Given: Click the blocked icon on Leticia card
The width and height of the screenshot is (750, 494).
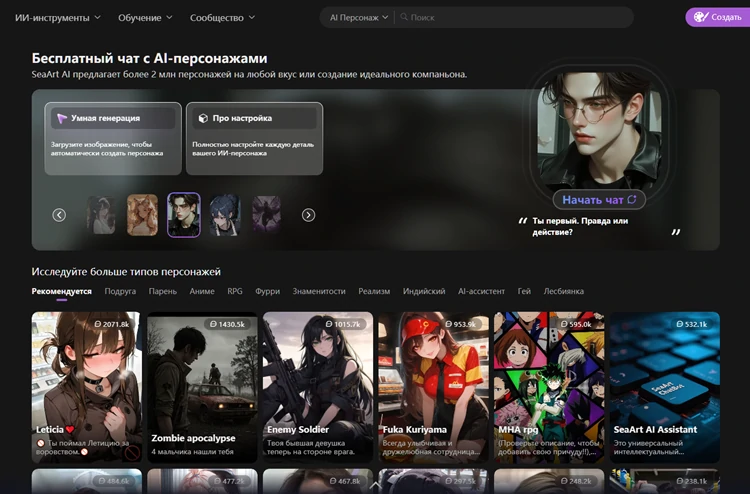Looking at the screenshot, I should 131,452.
